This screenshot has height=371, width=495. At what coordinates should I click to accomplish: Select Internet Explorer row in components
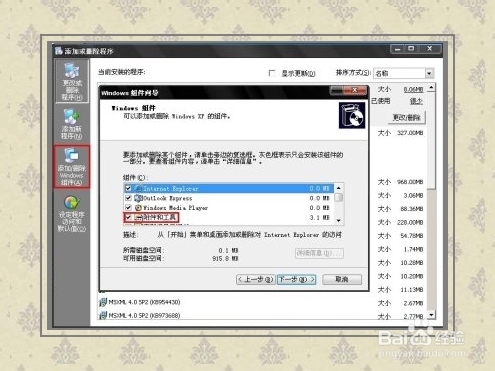point(229,188)
